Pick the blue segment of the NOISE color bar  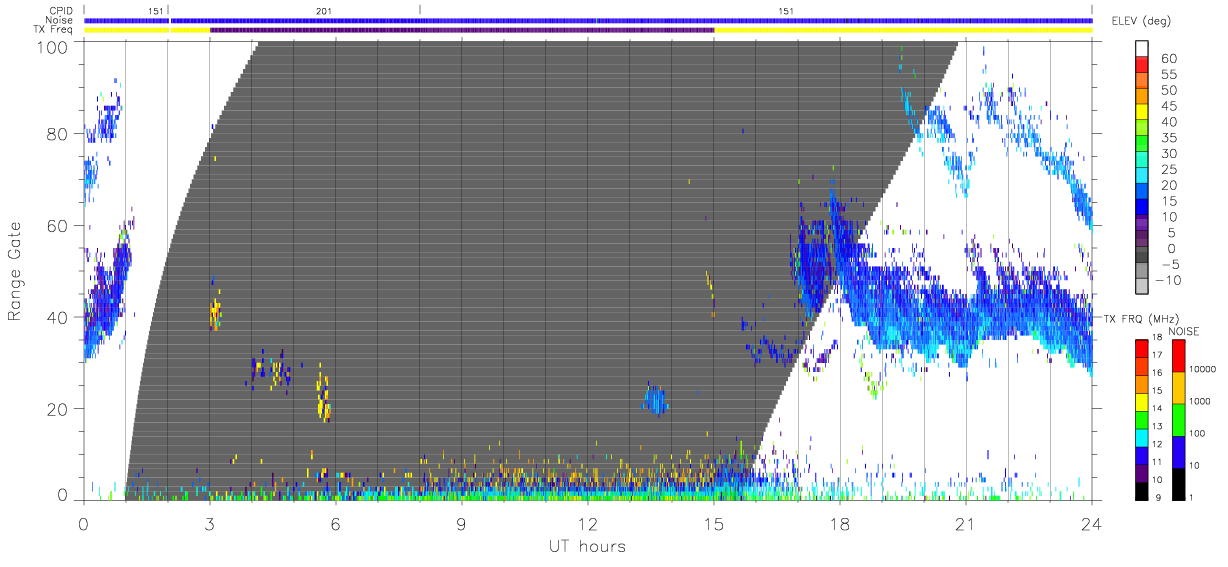coord(1179,452)
